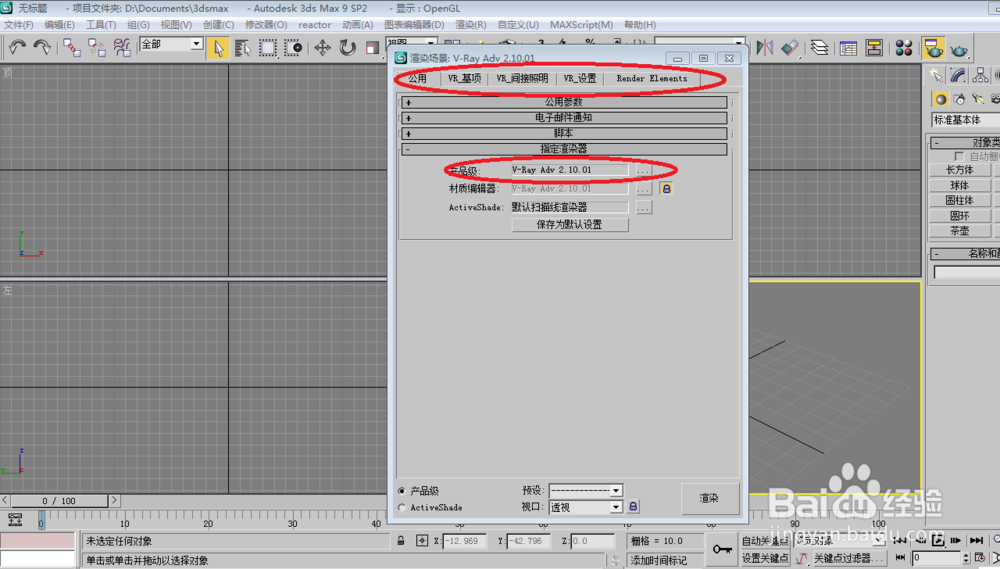This screenshot has height=569, width=1000.
Task: Open the Layer Manager icon
Action: pyautogui.click(x=820, y=48)
